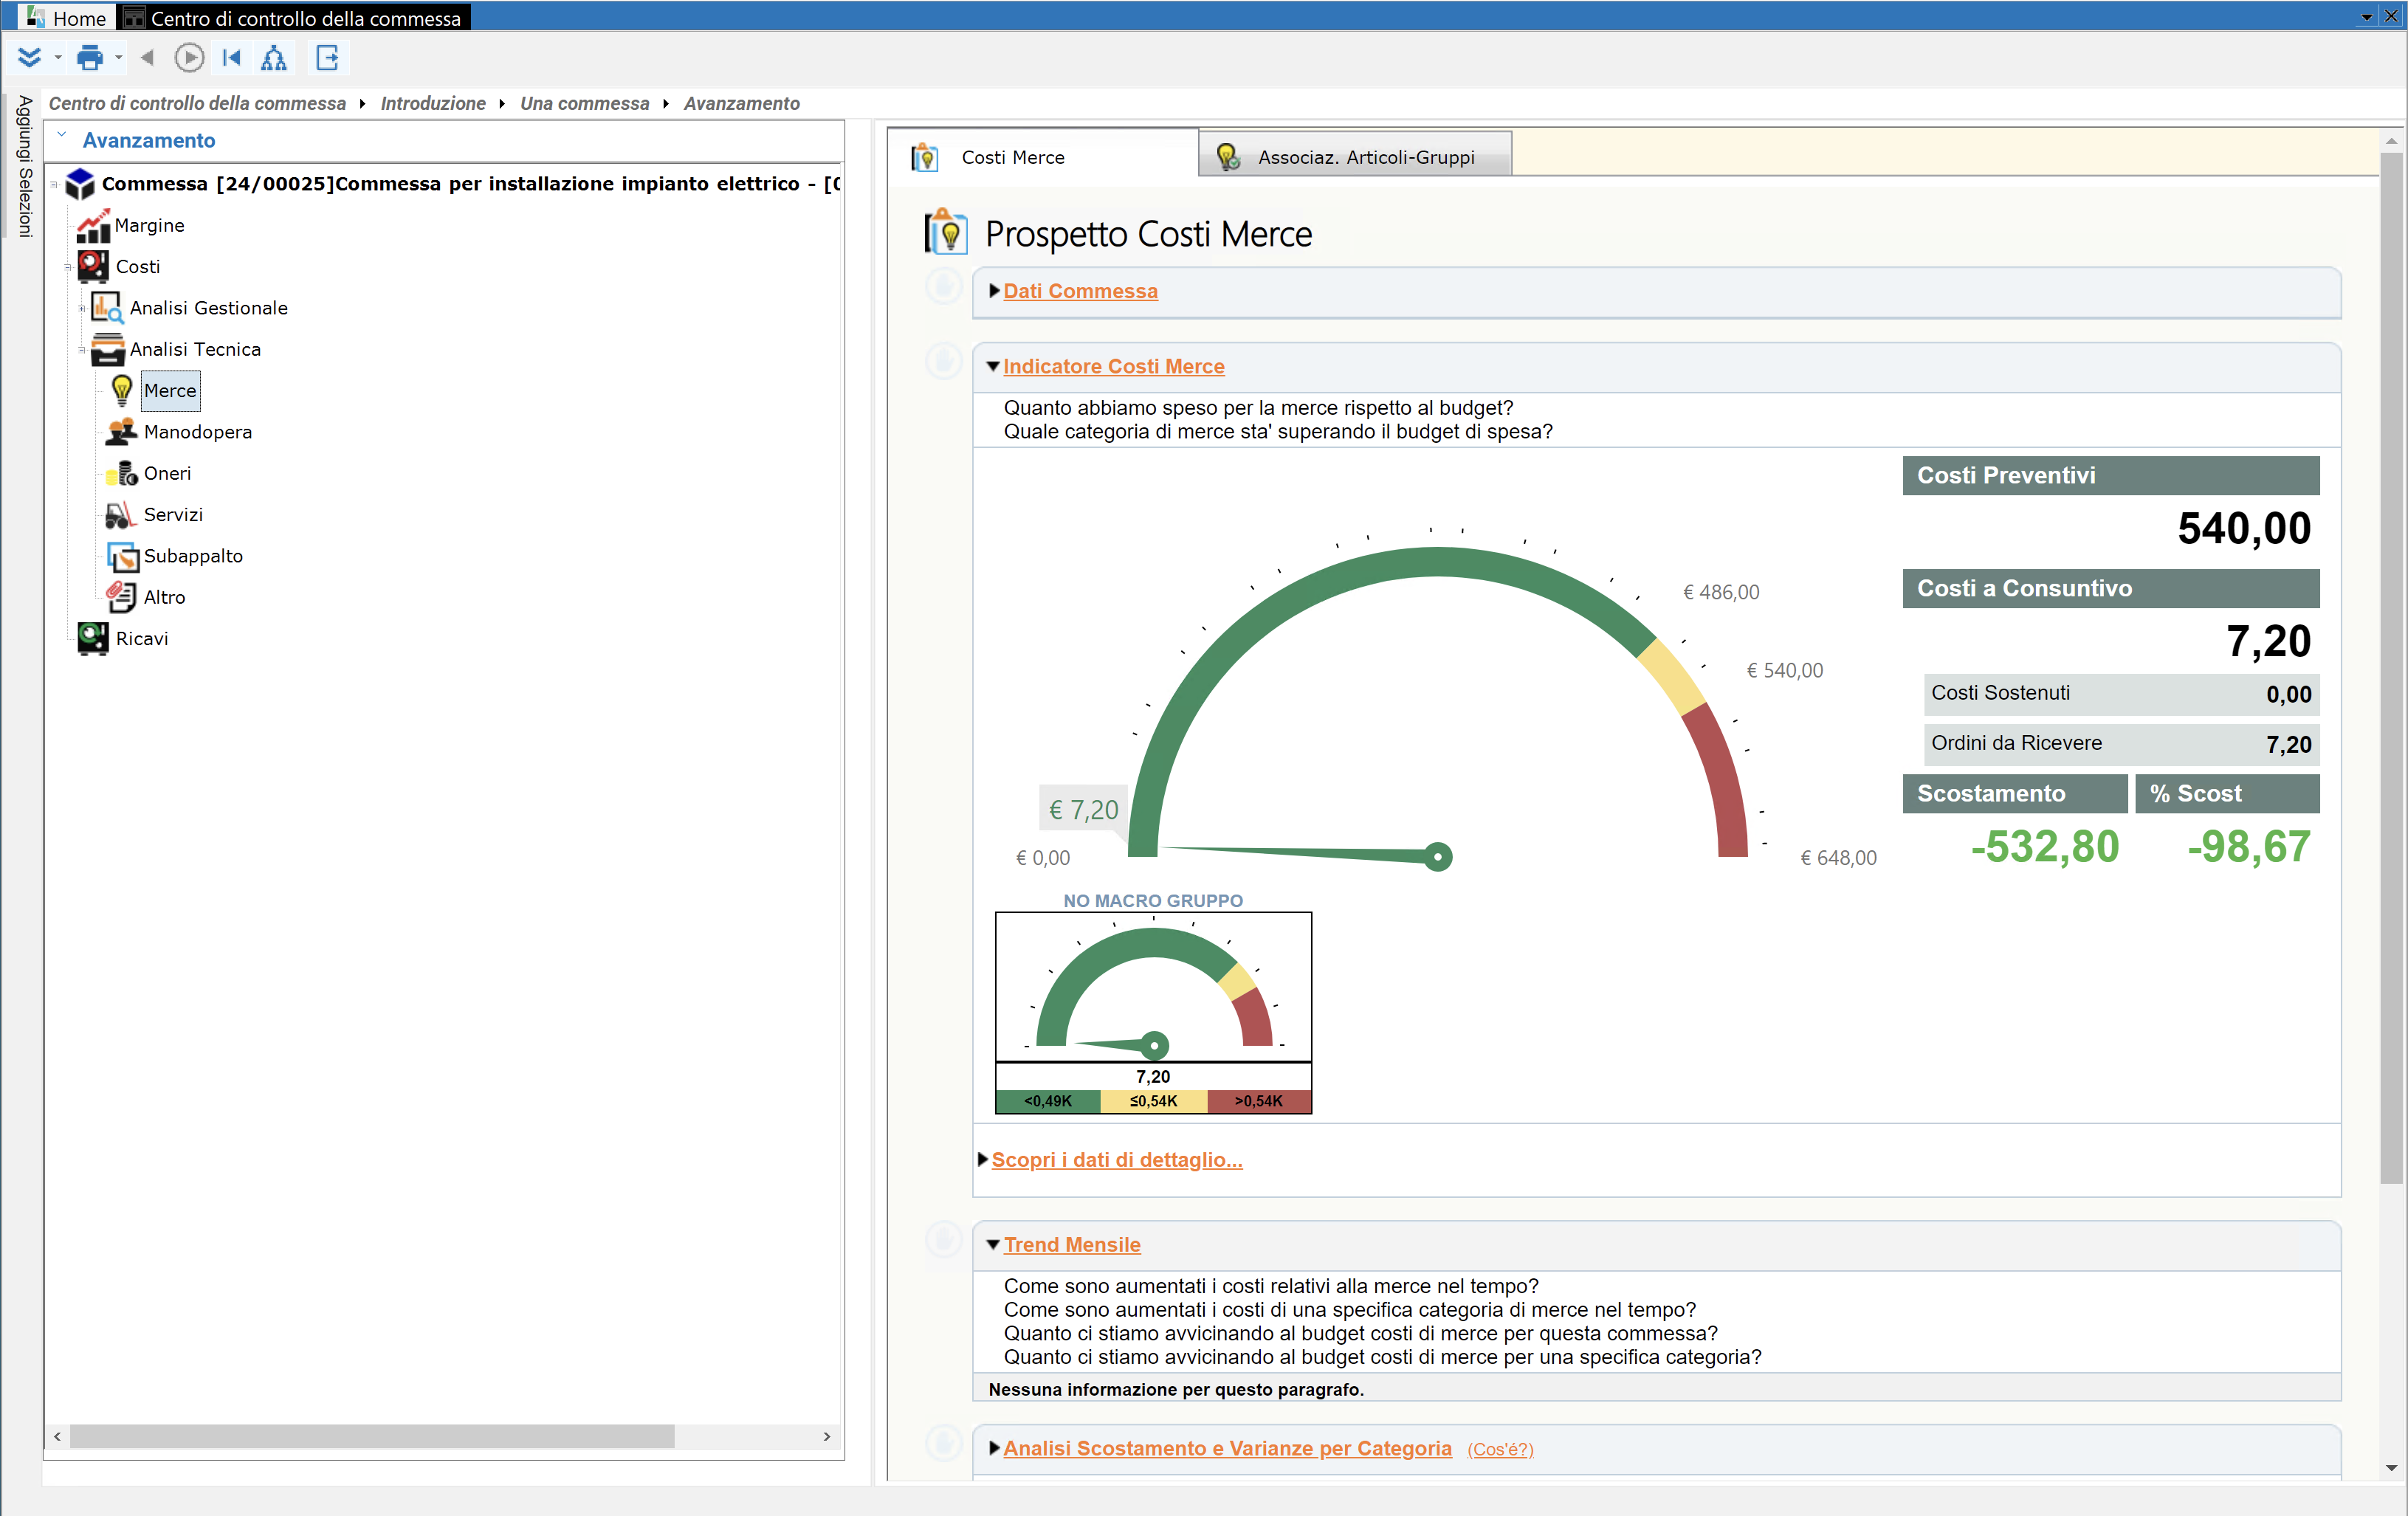Collapse the Indicatore Costi Merce section
The width and height of the screenshot is (2408, 1516).
point(993,366)
